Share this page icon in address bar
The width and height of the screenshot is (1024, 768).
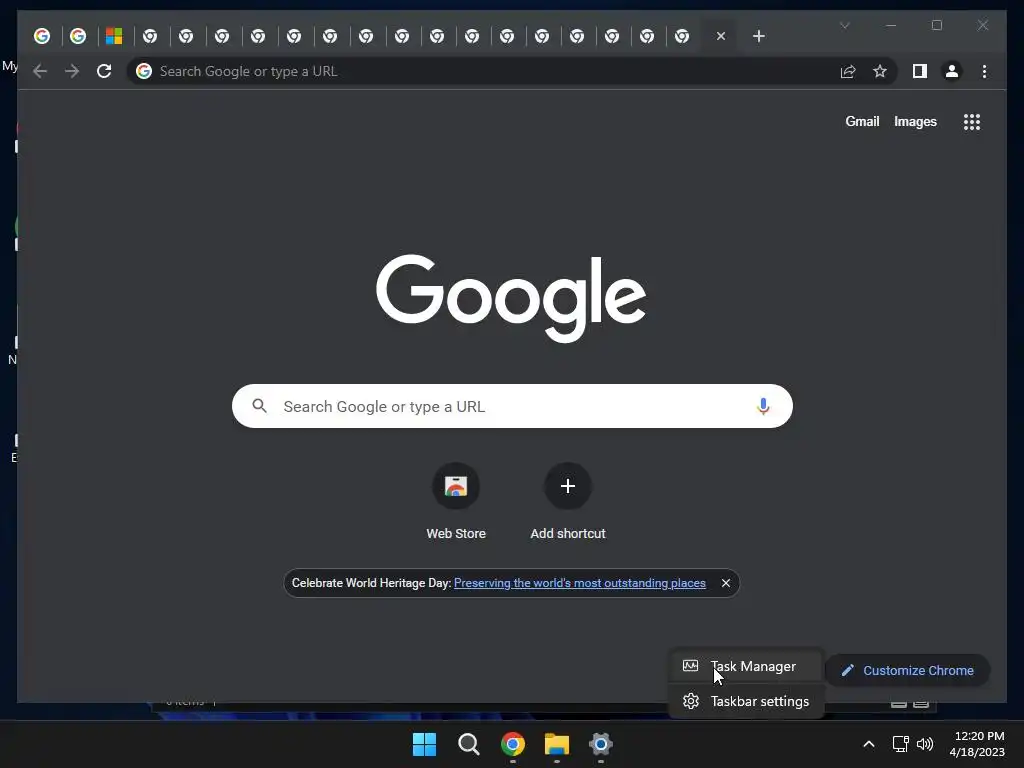coord(848,71)
